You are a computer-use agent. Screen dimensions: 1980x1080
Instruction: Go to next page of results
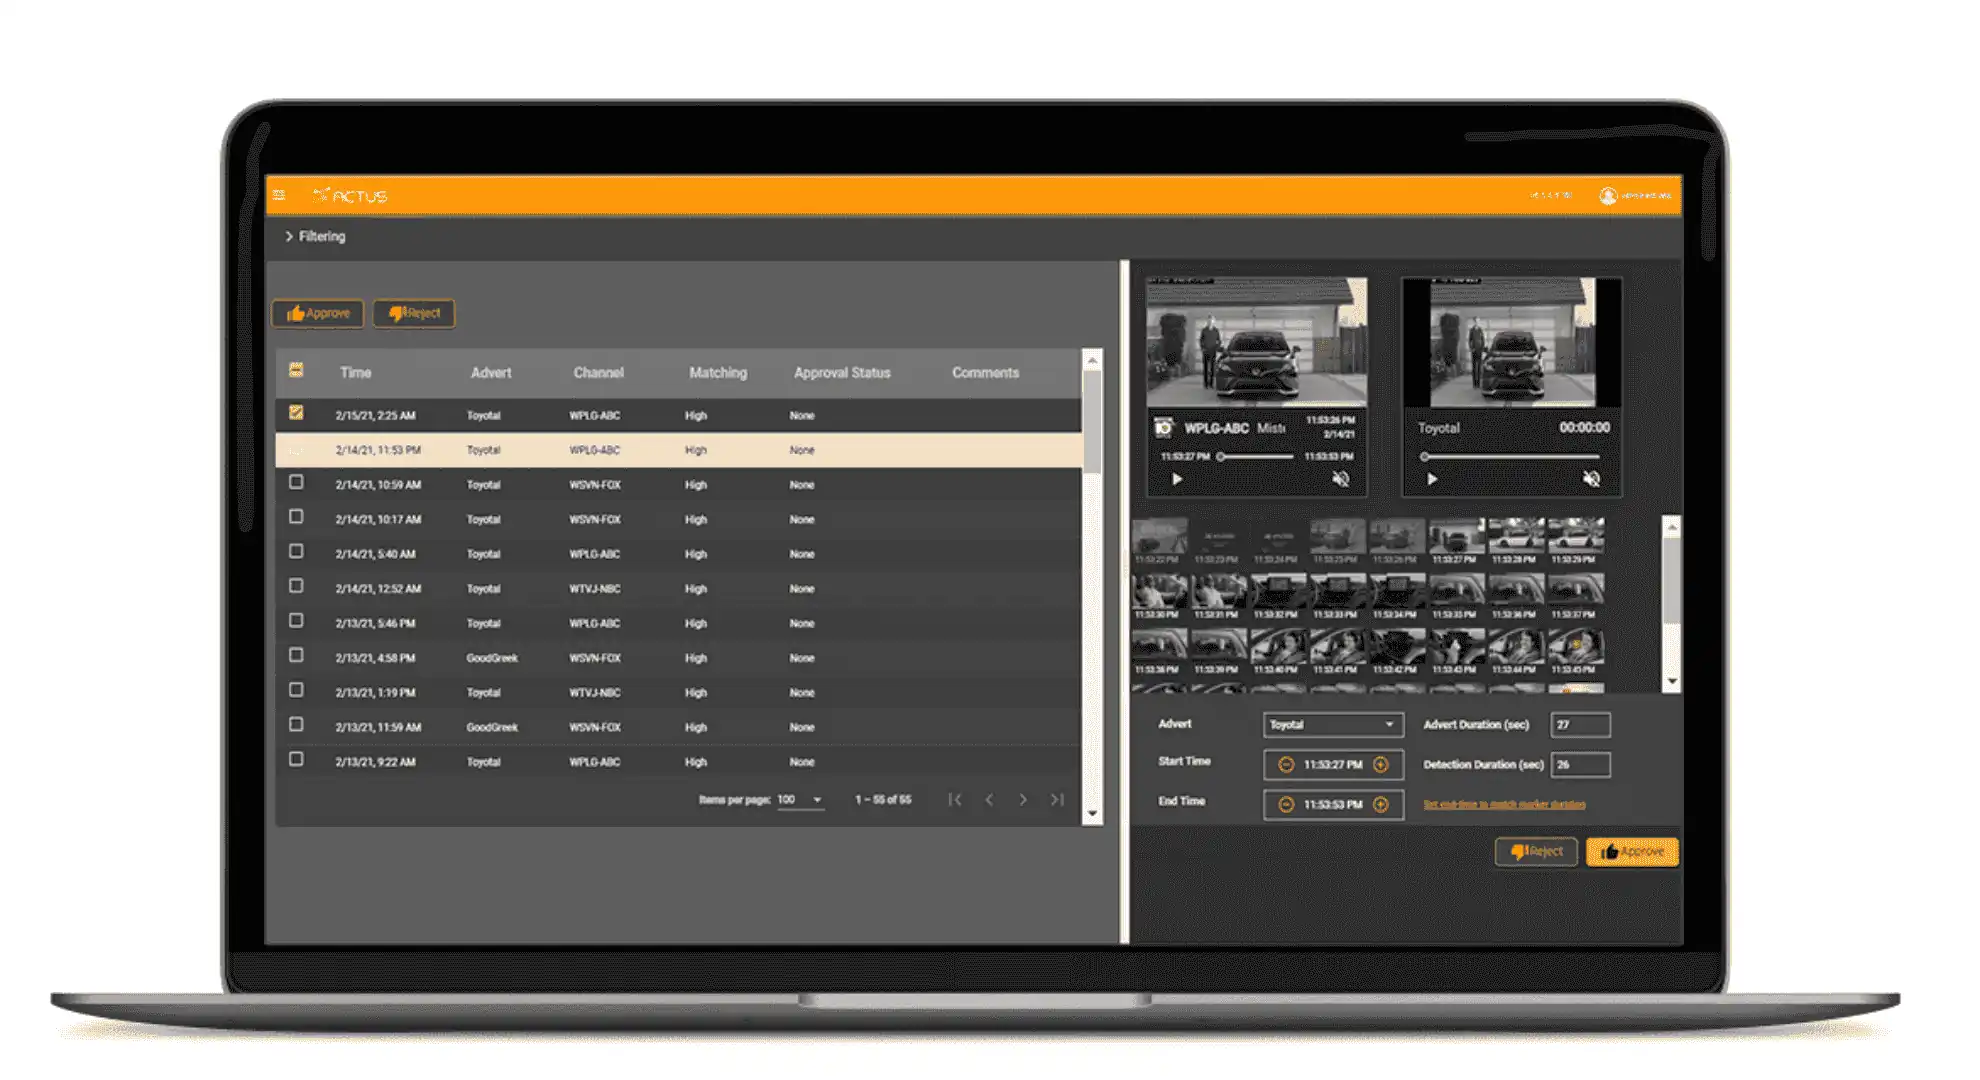tap(1022, 800)
